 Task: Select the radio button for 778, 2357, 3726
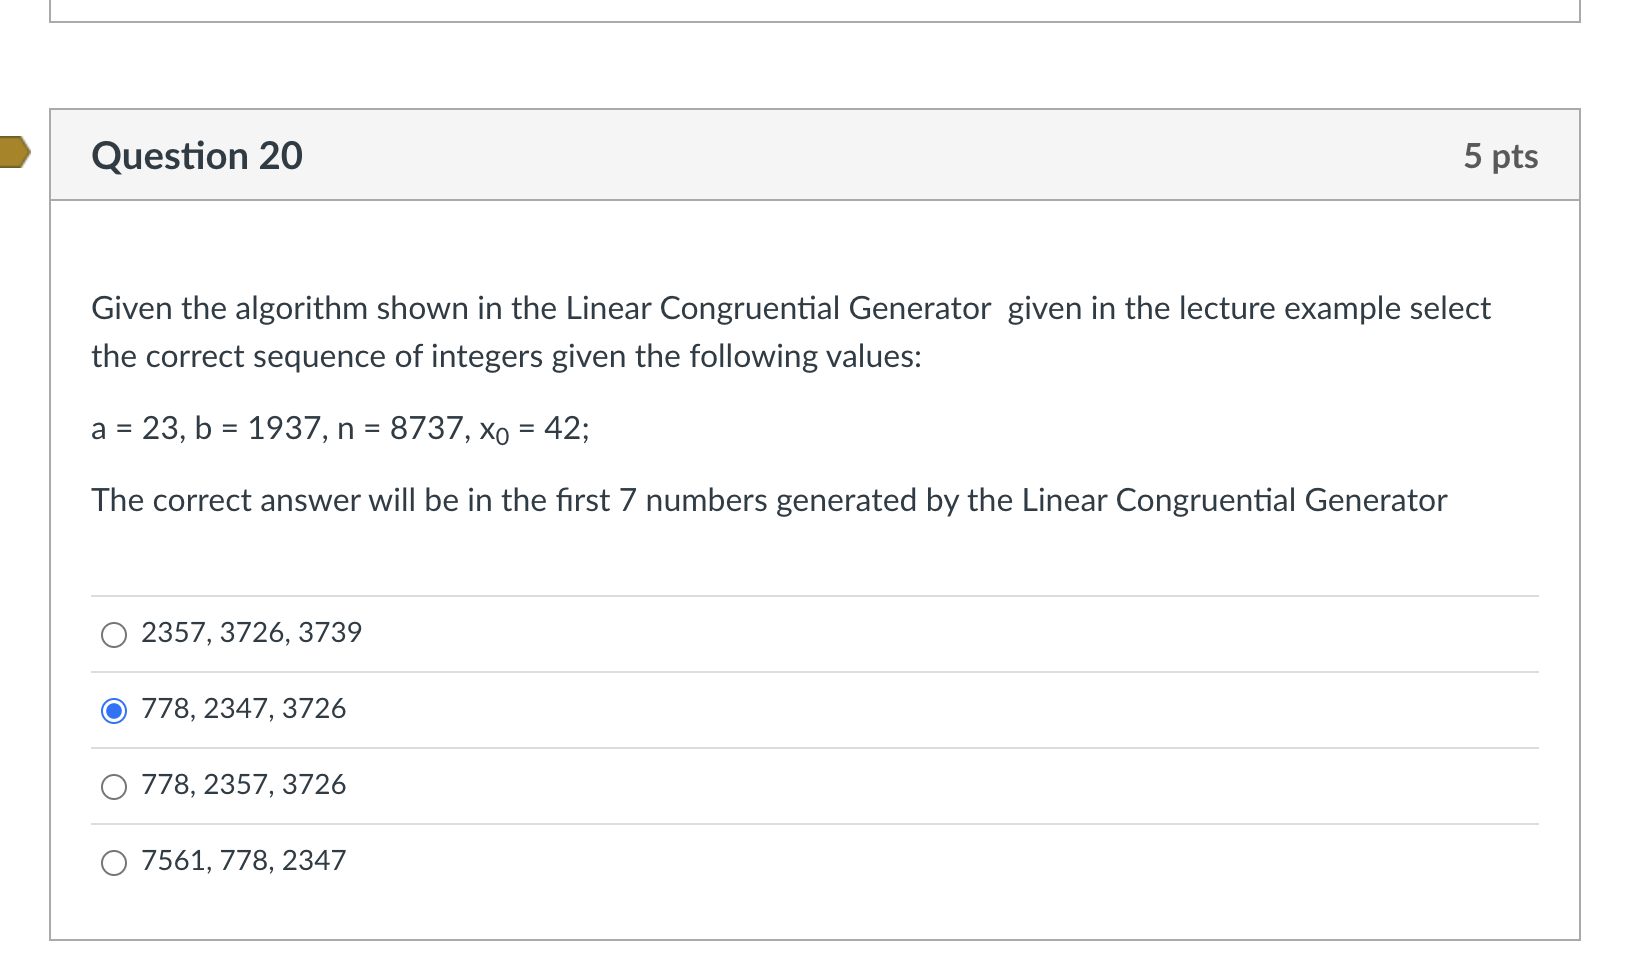pos(114,787)
